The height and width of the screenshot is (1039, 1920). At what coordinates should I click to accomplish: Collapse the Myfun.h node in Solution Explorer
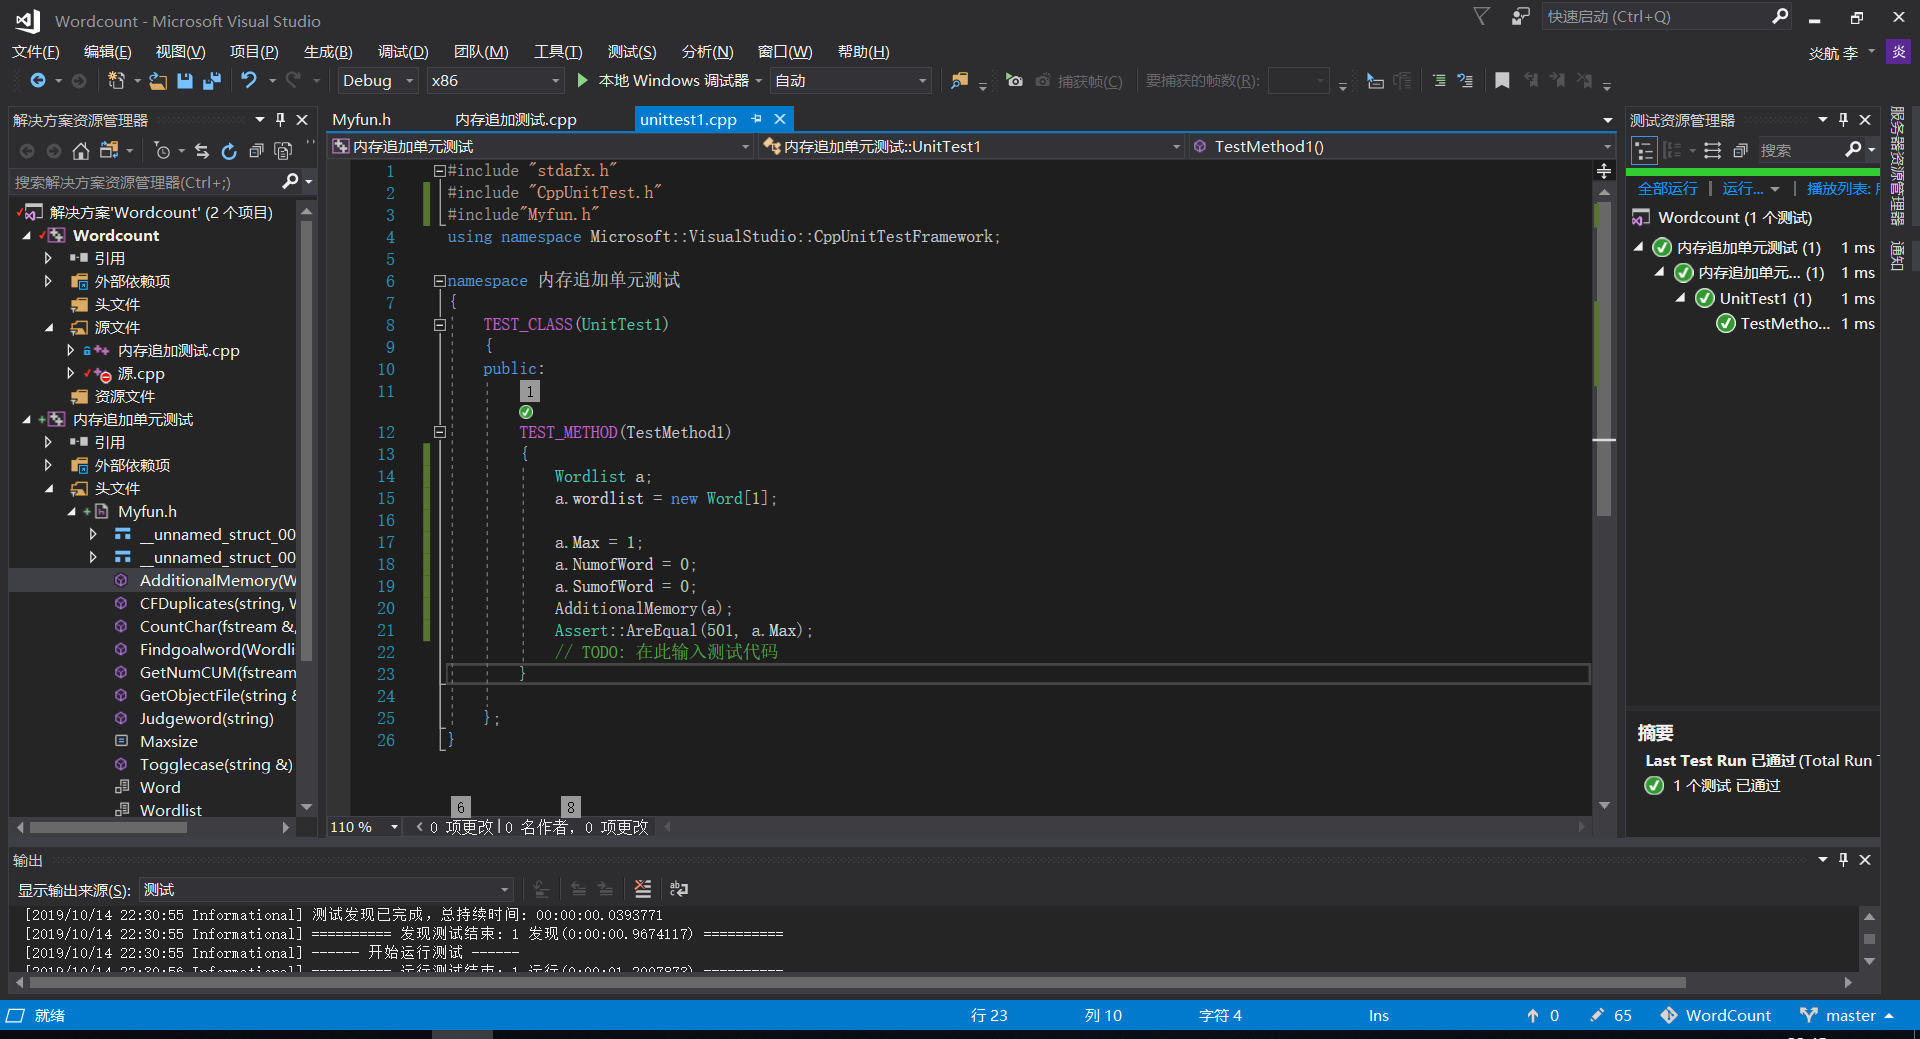click(71, 512)
